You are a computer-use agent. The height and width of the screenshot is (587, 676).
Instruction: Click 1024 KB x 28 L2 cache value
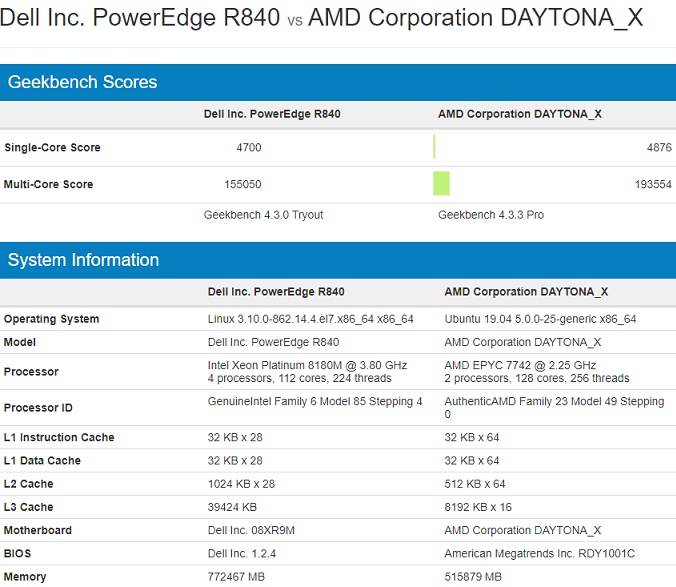[241, 484]
